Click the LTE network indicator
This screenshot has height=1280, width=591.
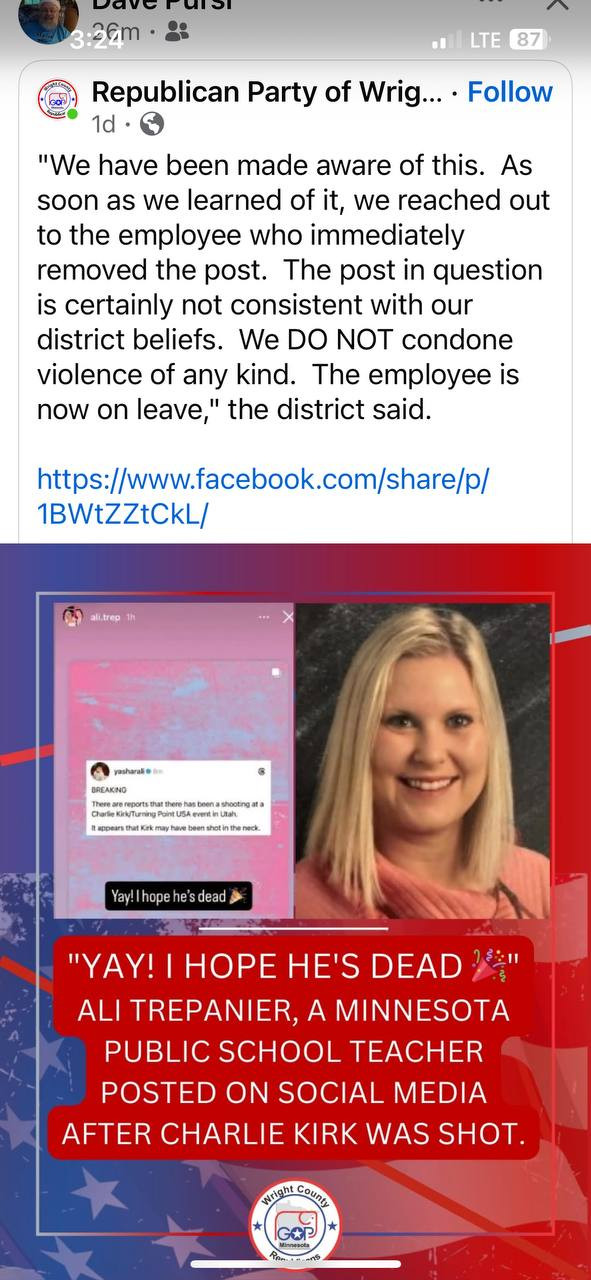(487, 40)
